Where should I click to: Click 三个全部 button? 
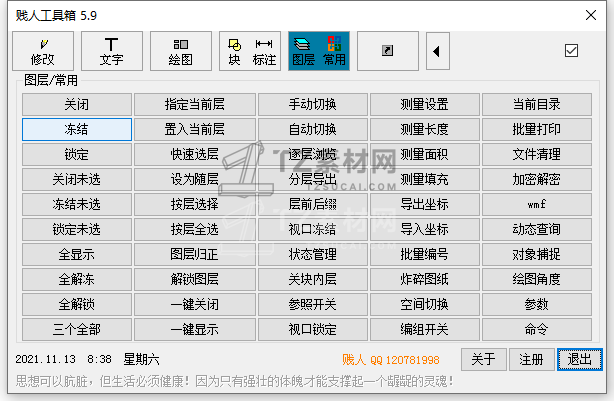pyautogui.click(x=77, y=330)
